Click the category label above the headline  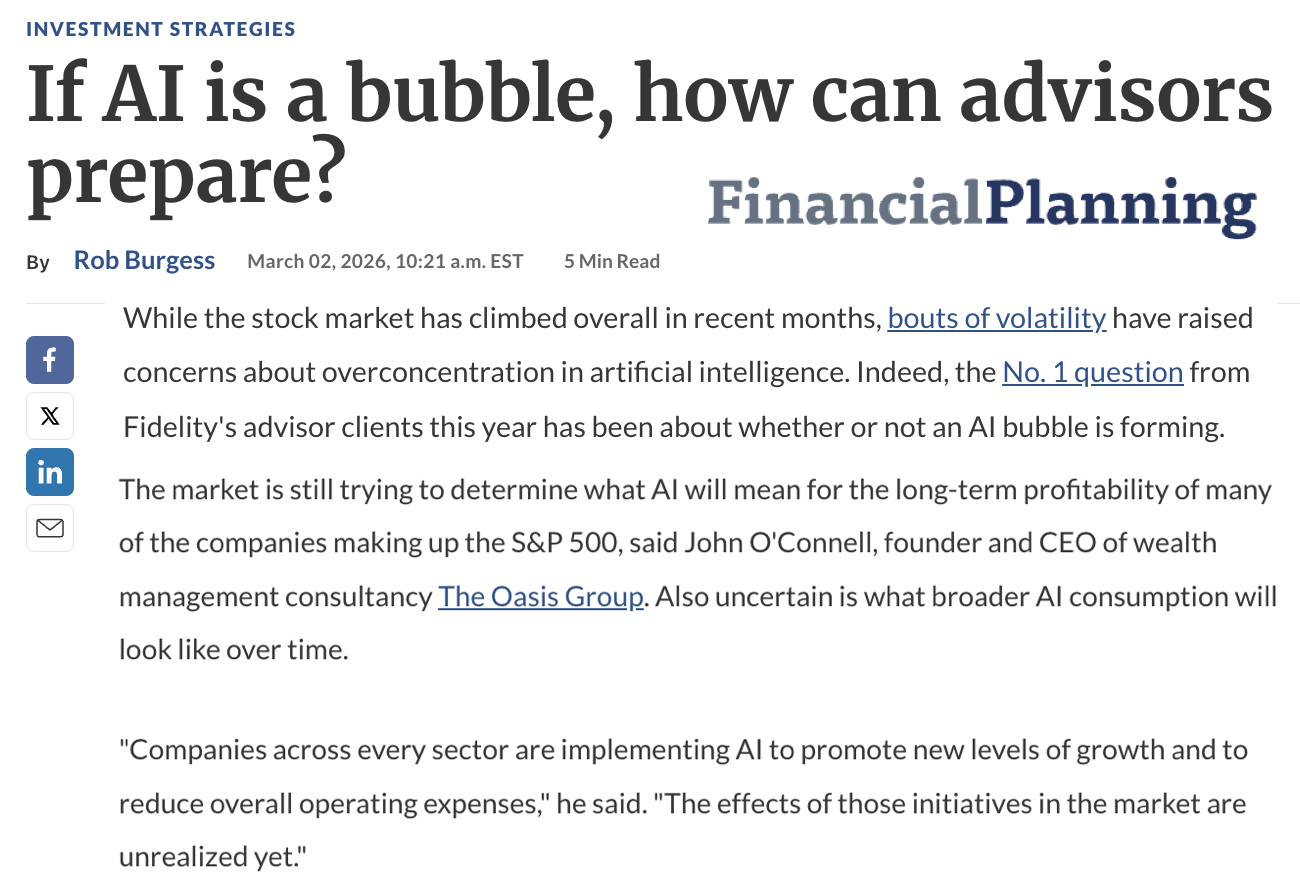pos(161,29)
